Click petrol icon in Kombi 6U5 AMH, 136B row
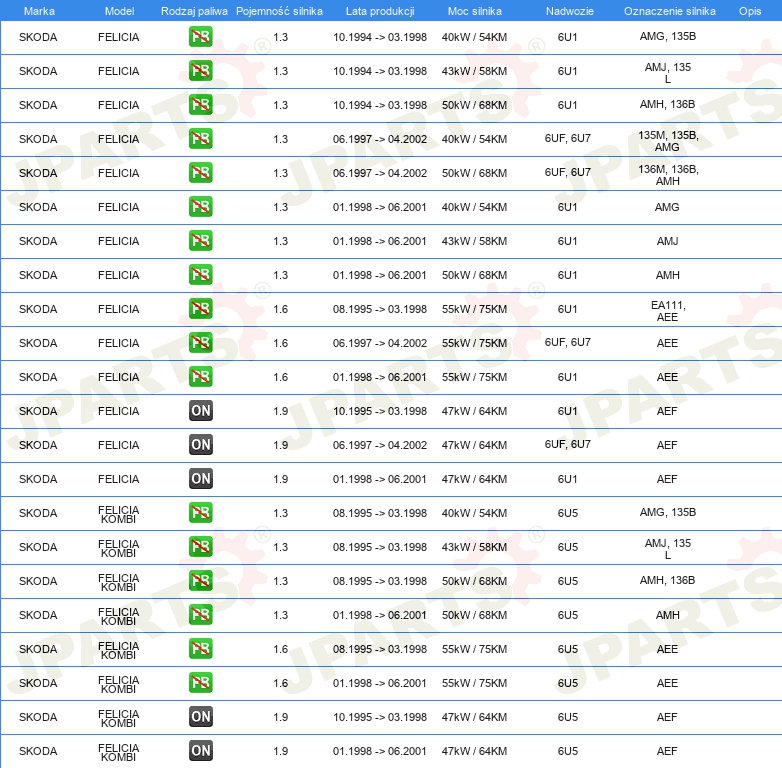This screenshot has width=782, height=768. [x=200, y=580]
